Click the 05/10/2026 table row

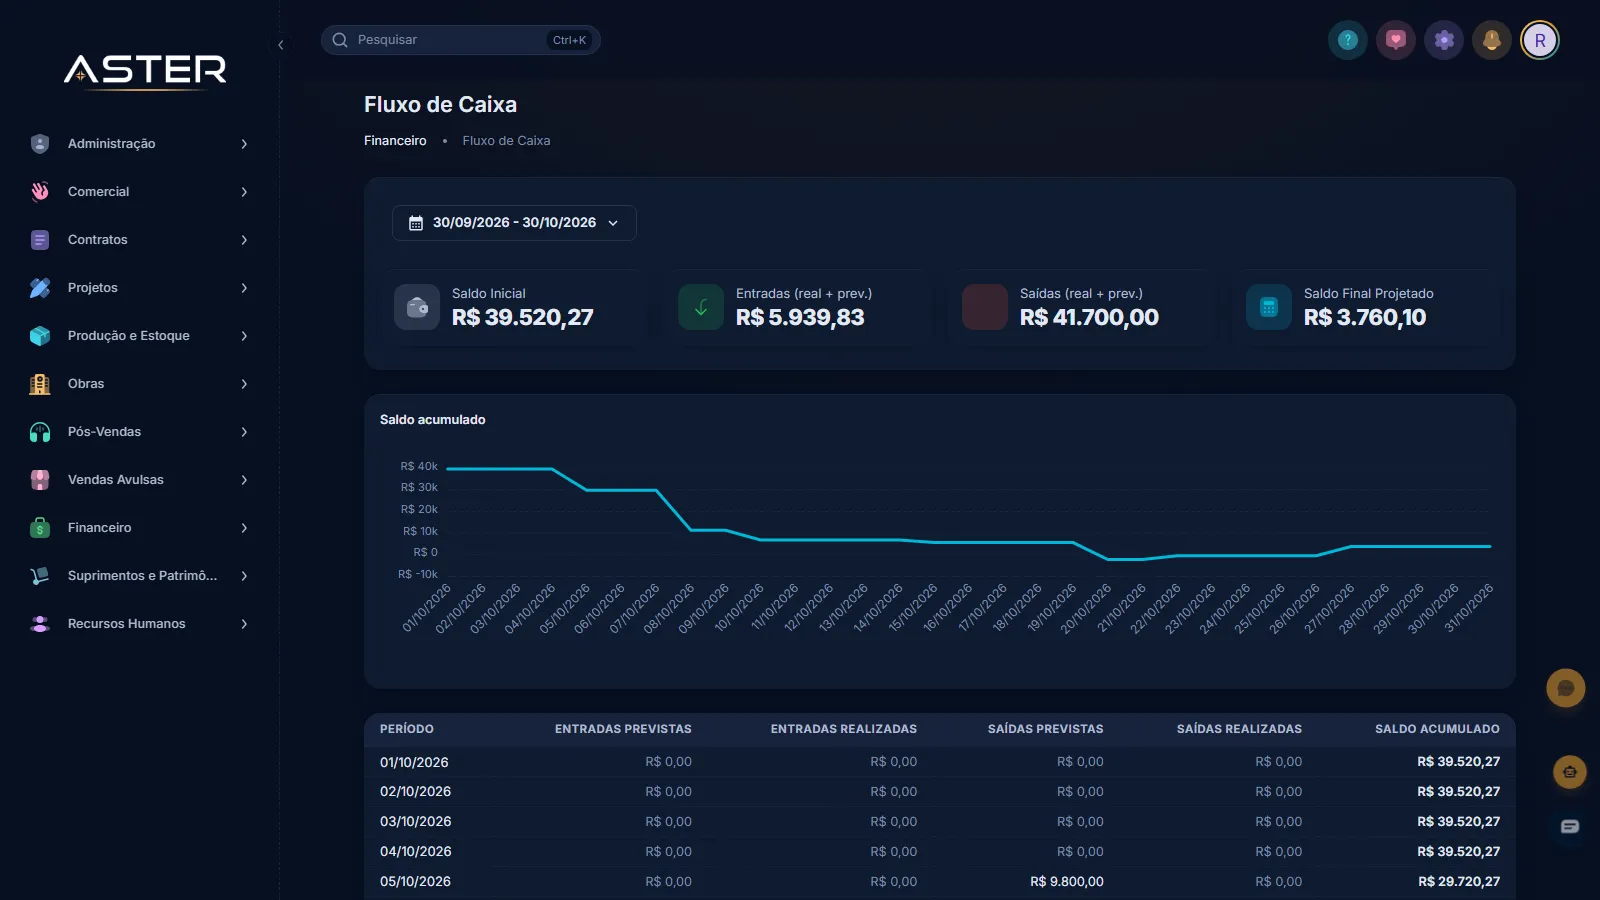coord(940,882)
